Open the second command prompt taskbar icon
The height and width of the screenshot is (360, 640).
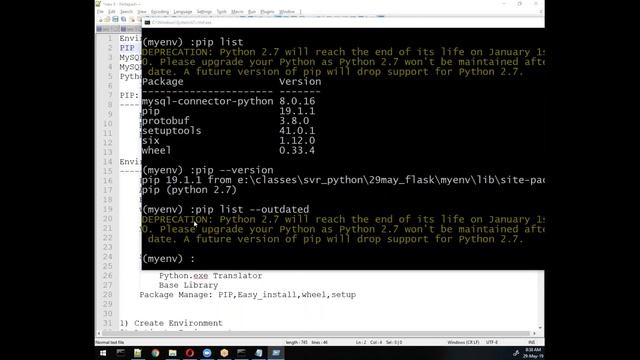click(x=242, y=353)
